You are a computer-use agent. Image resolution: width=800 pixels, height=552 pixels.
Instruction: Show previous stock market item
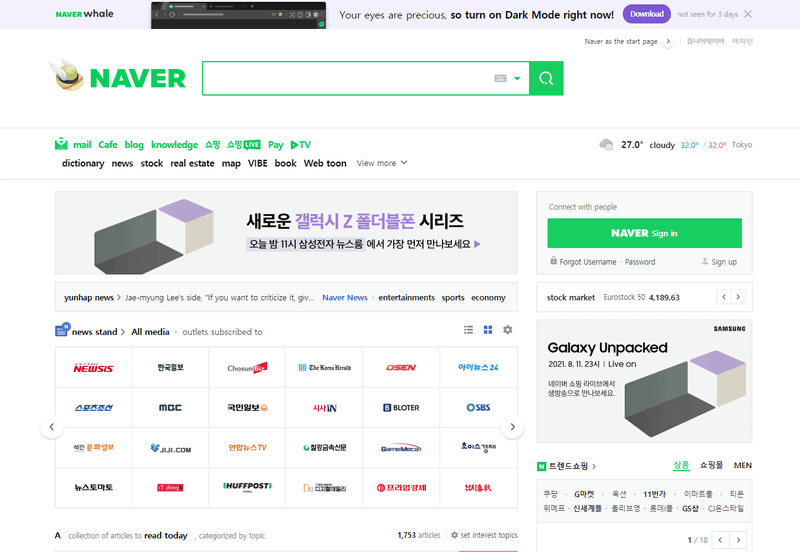[723, 297]
